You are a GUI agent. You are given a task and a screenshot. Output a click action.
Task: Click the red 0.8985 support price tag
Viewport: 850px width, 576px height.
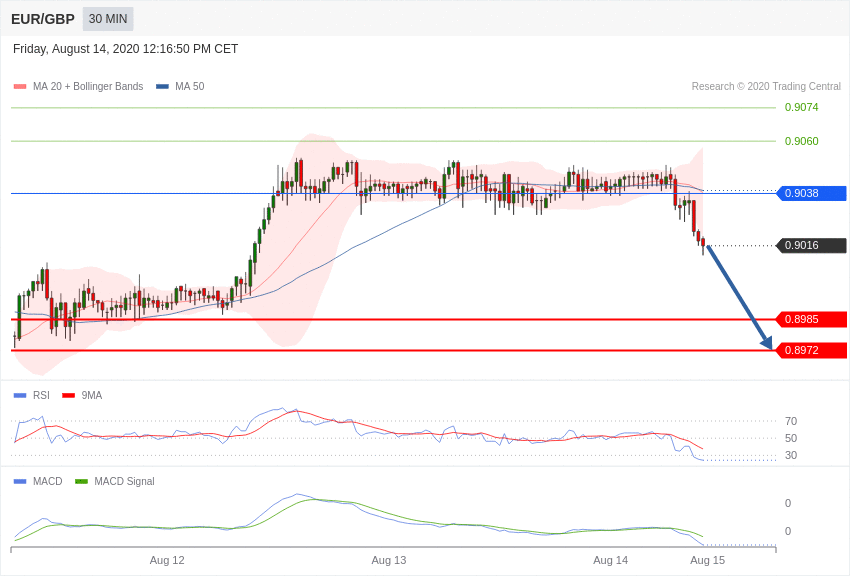pyautogui.click(x=812, y=320)
